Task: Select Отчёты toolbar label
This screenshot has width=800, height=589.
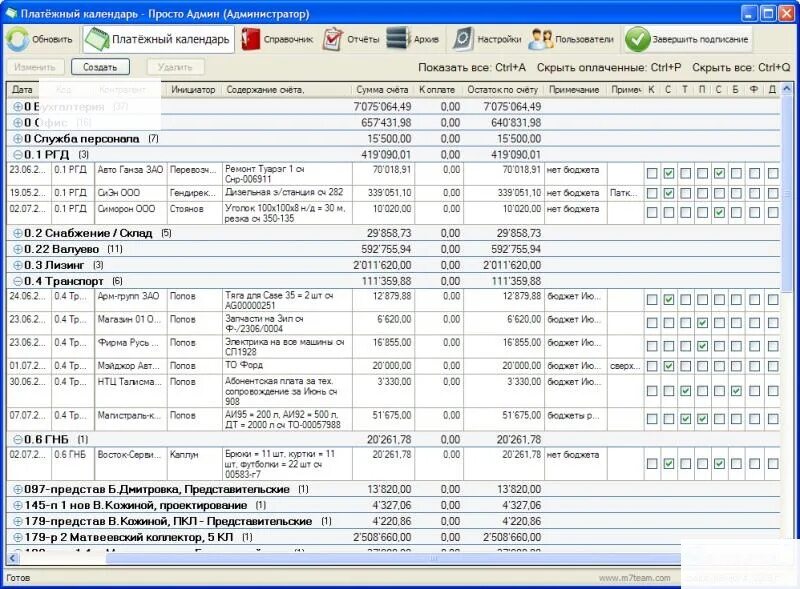Action: [363, 39]
